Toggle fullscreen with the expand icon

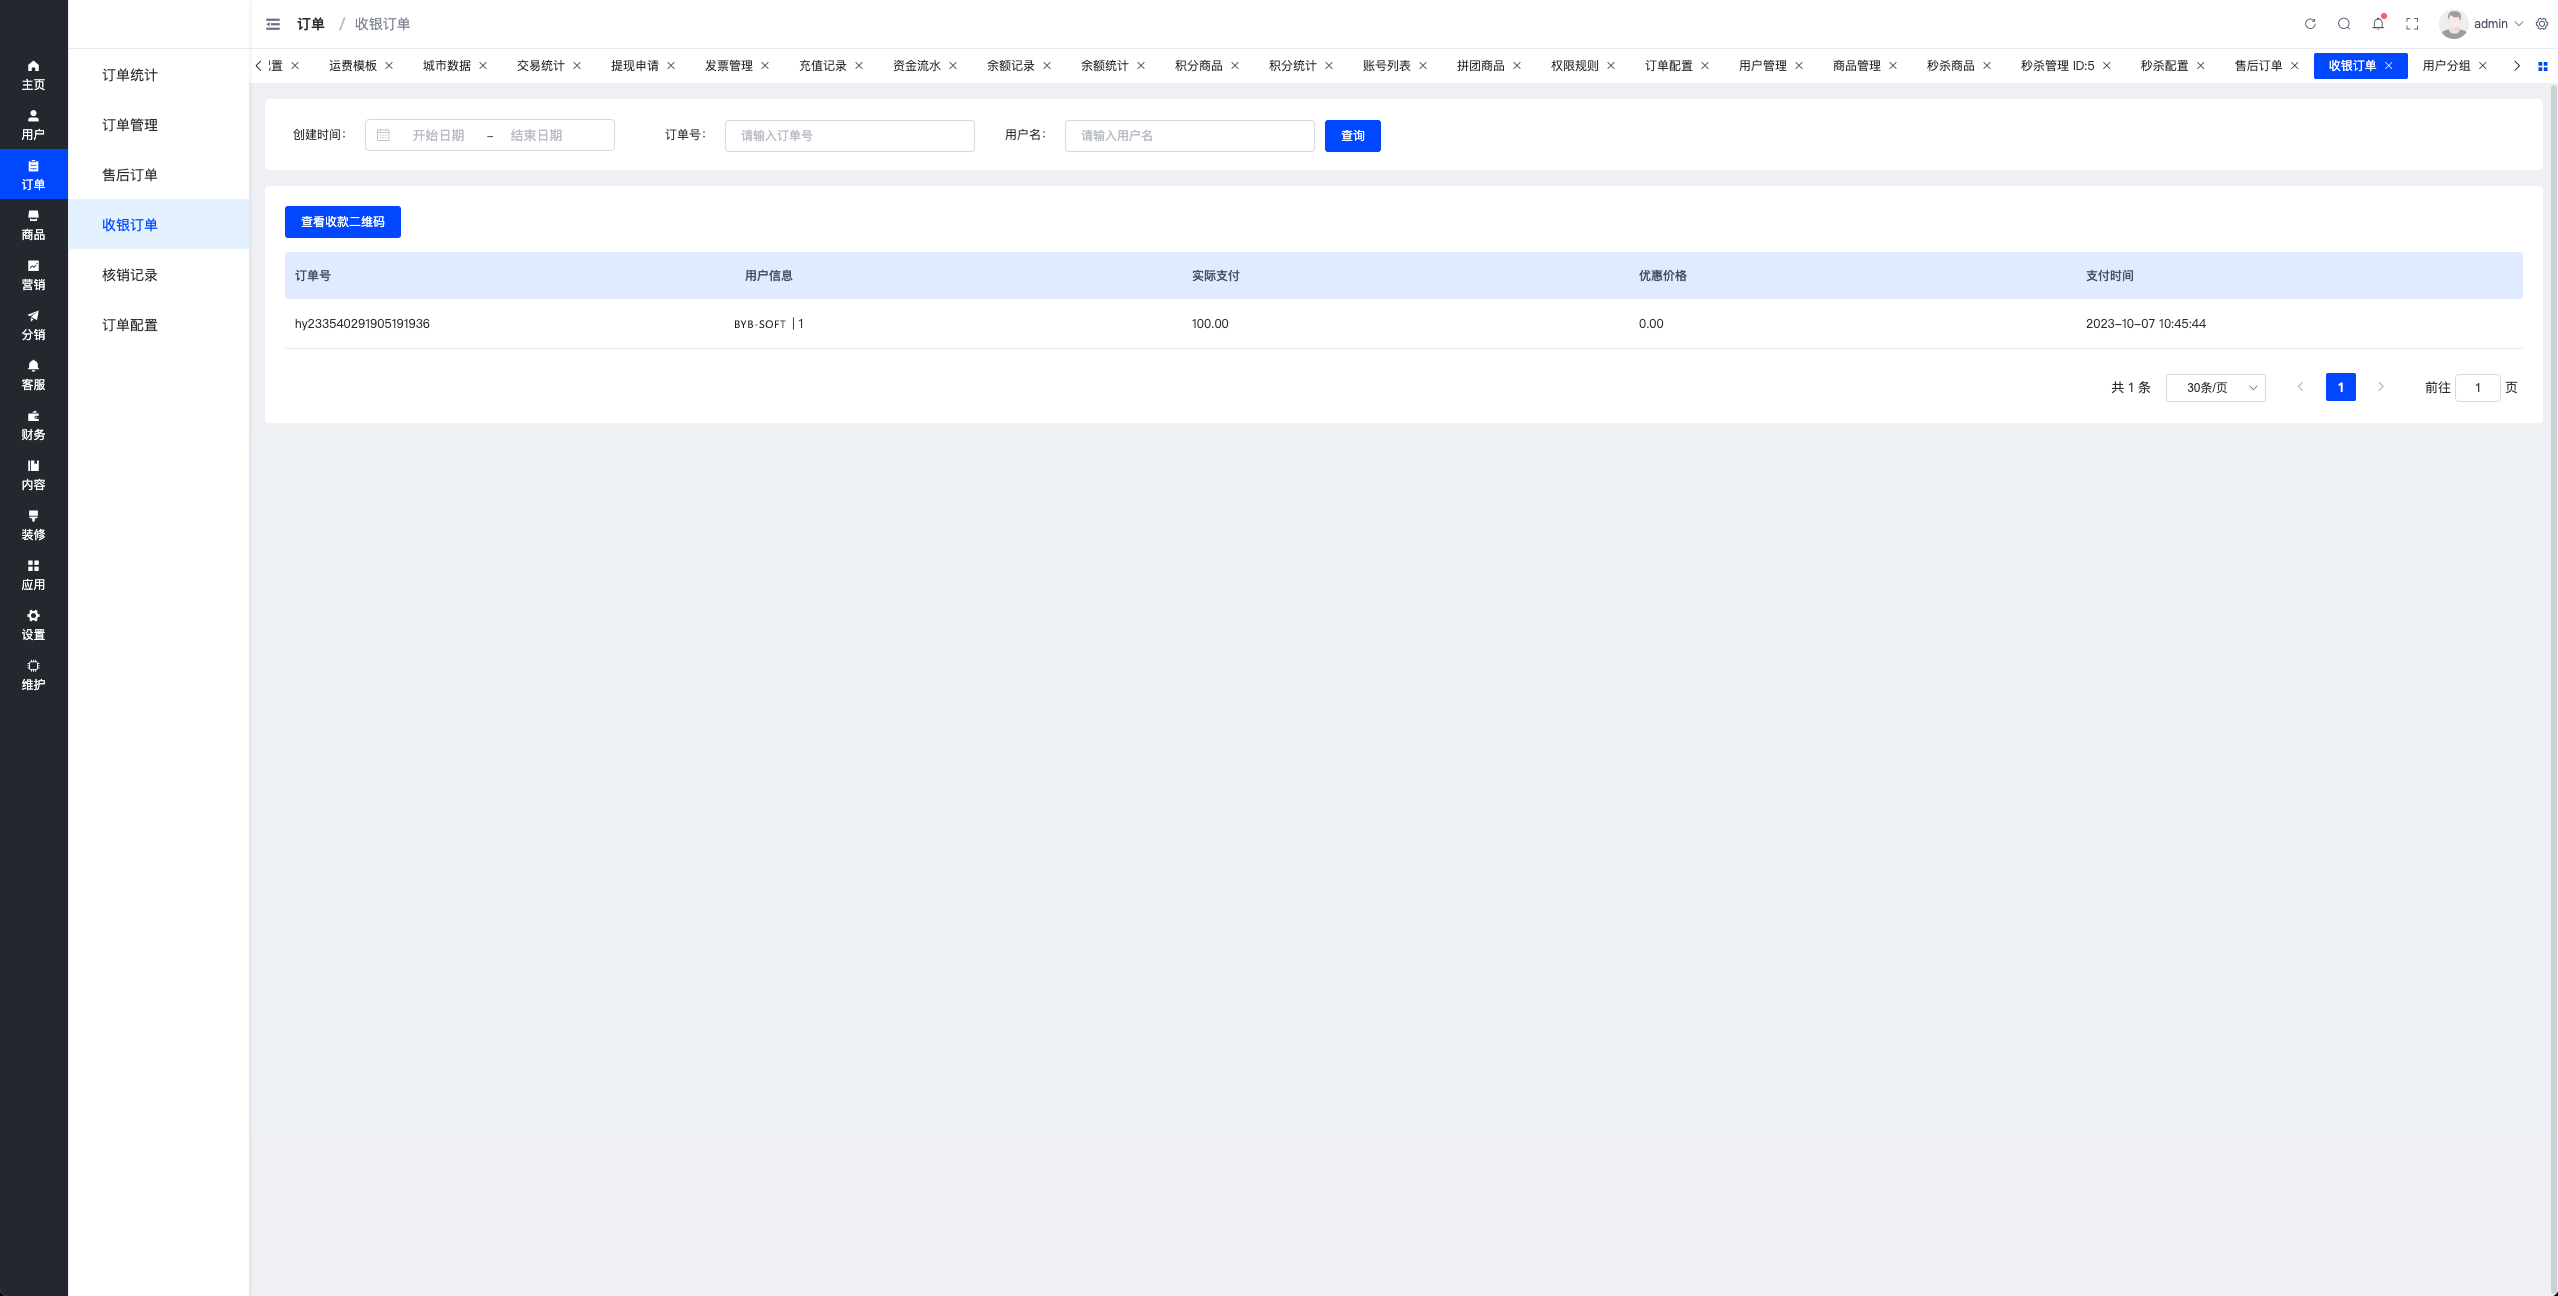[x=2412, y=24]
